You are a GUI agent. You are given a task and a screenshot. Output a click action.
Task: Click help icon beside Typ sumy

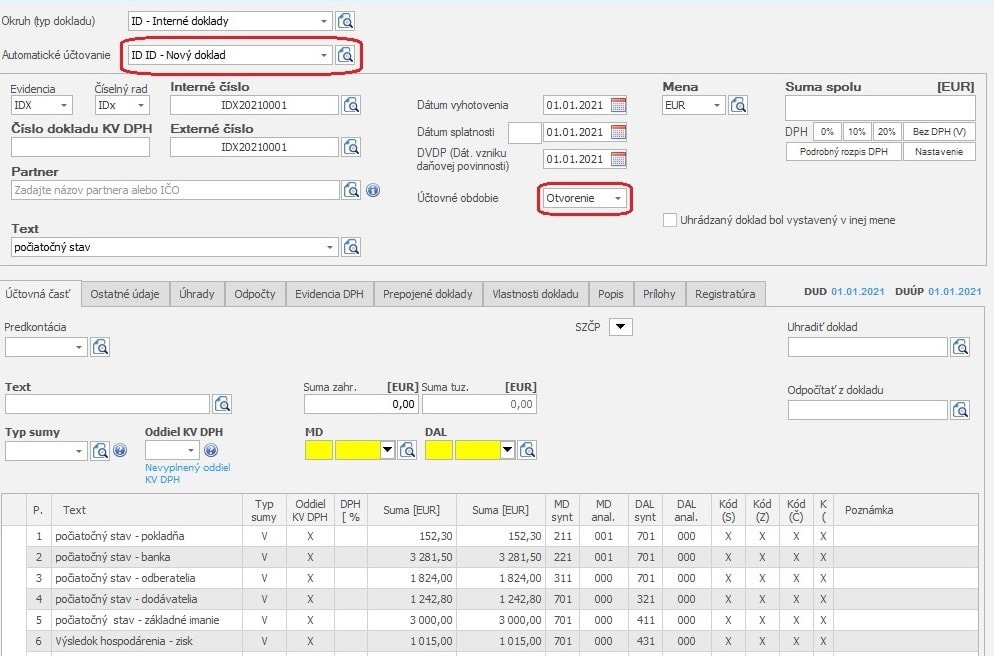click(x=120, y=451)
